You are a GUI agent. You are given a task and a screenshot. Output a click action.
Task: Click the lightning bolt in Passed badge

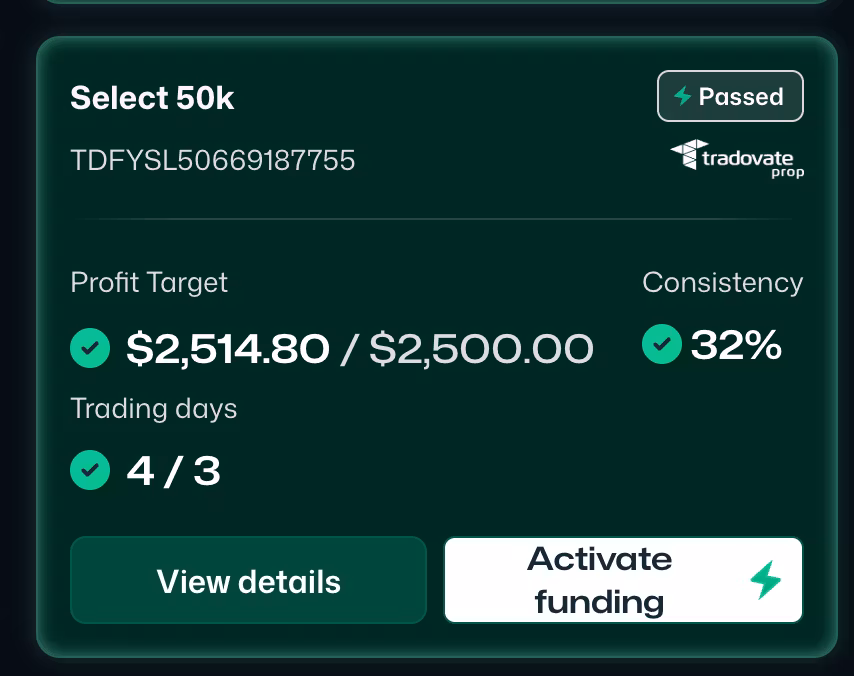683,96
